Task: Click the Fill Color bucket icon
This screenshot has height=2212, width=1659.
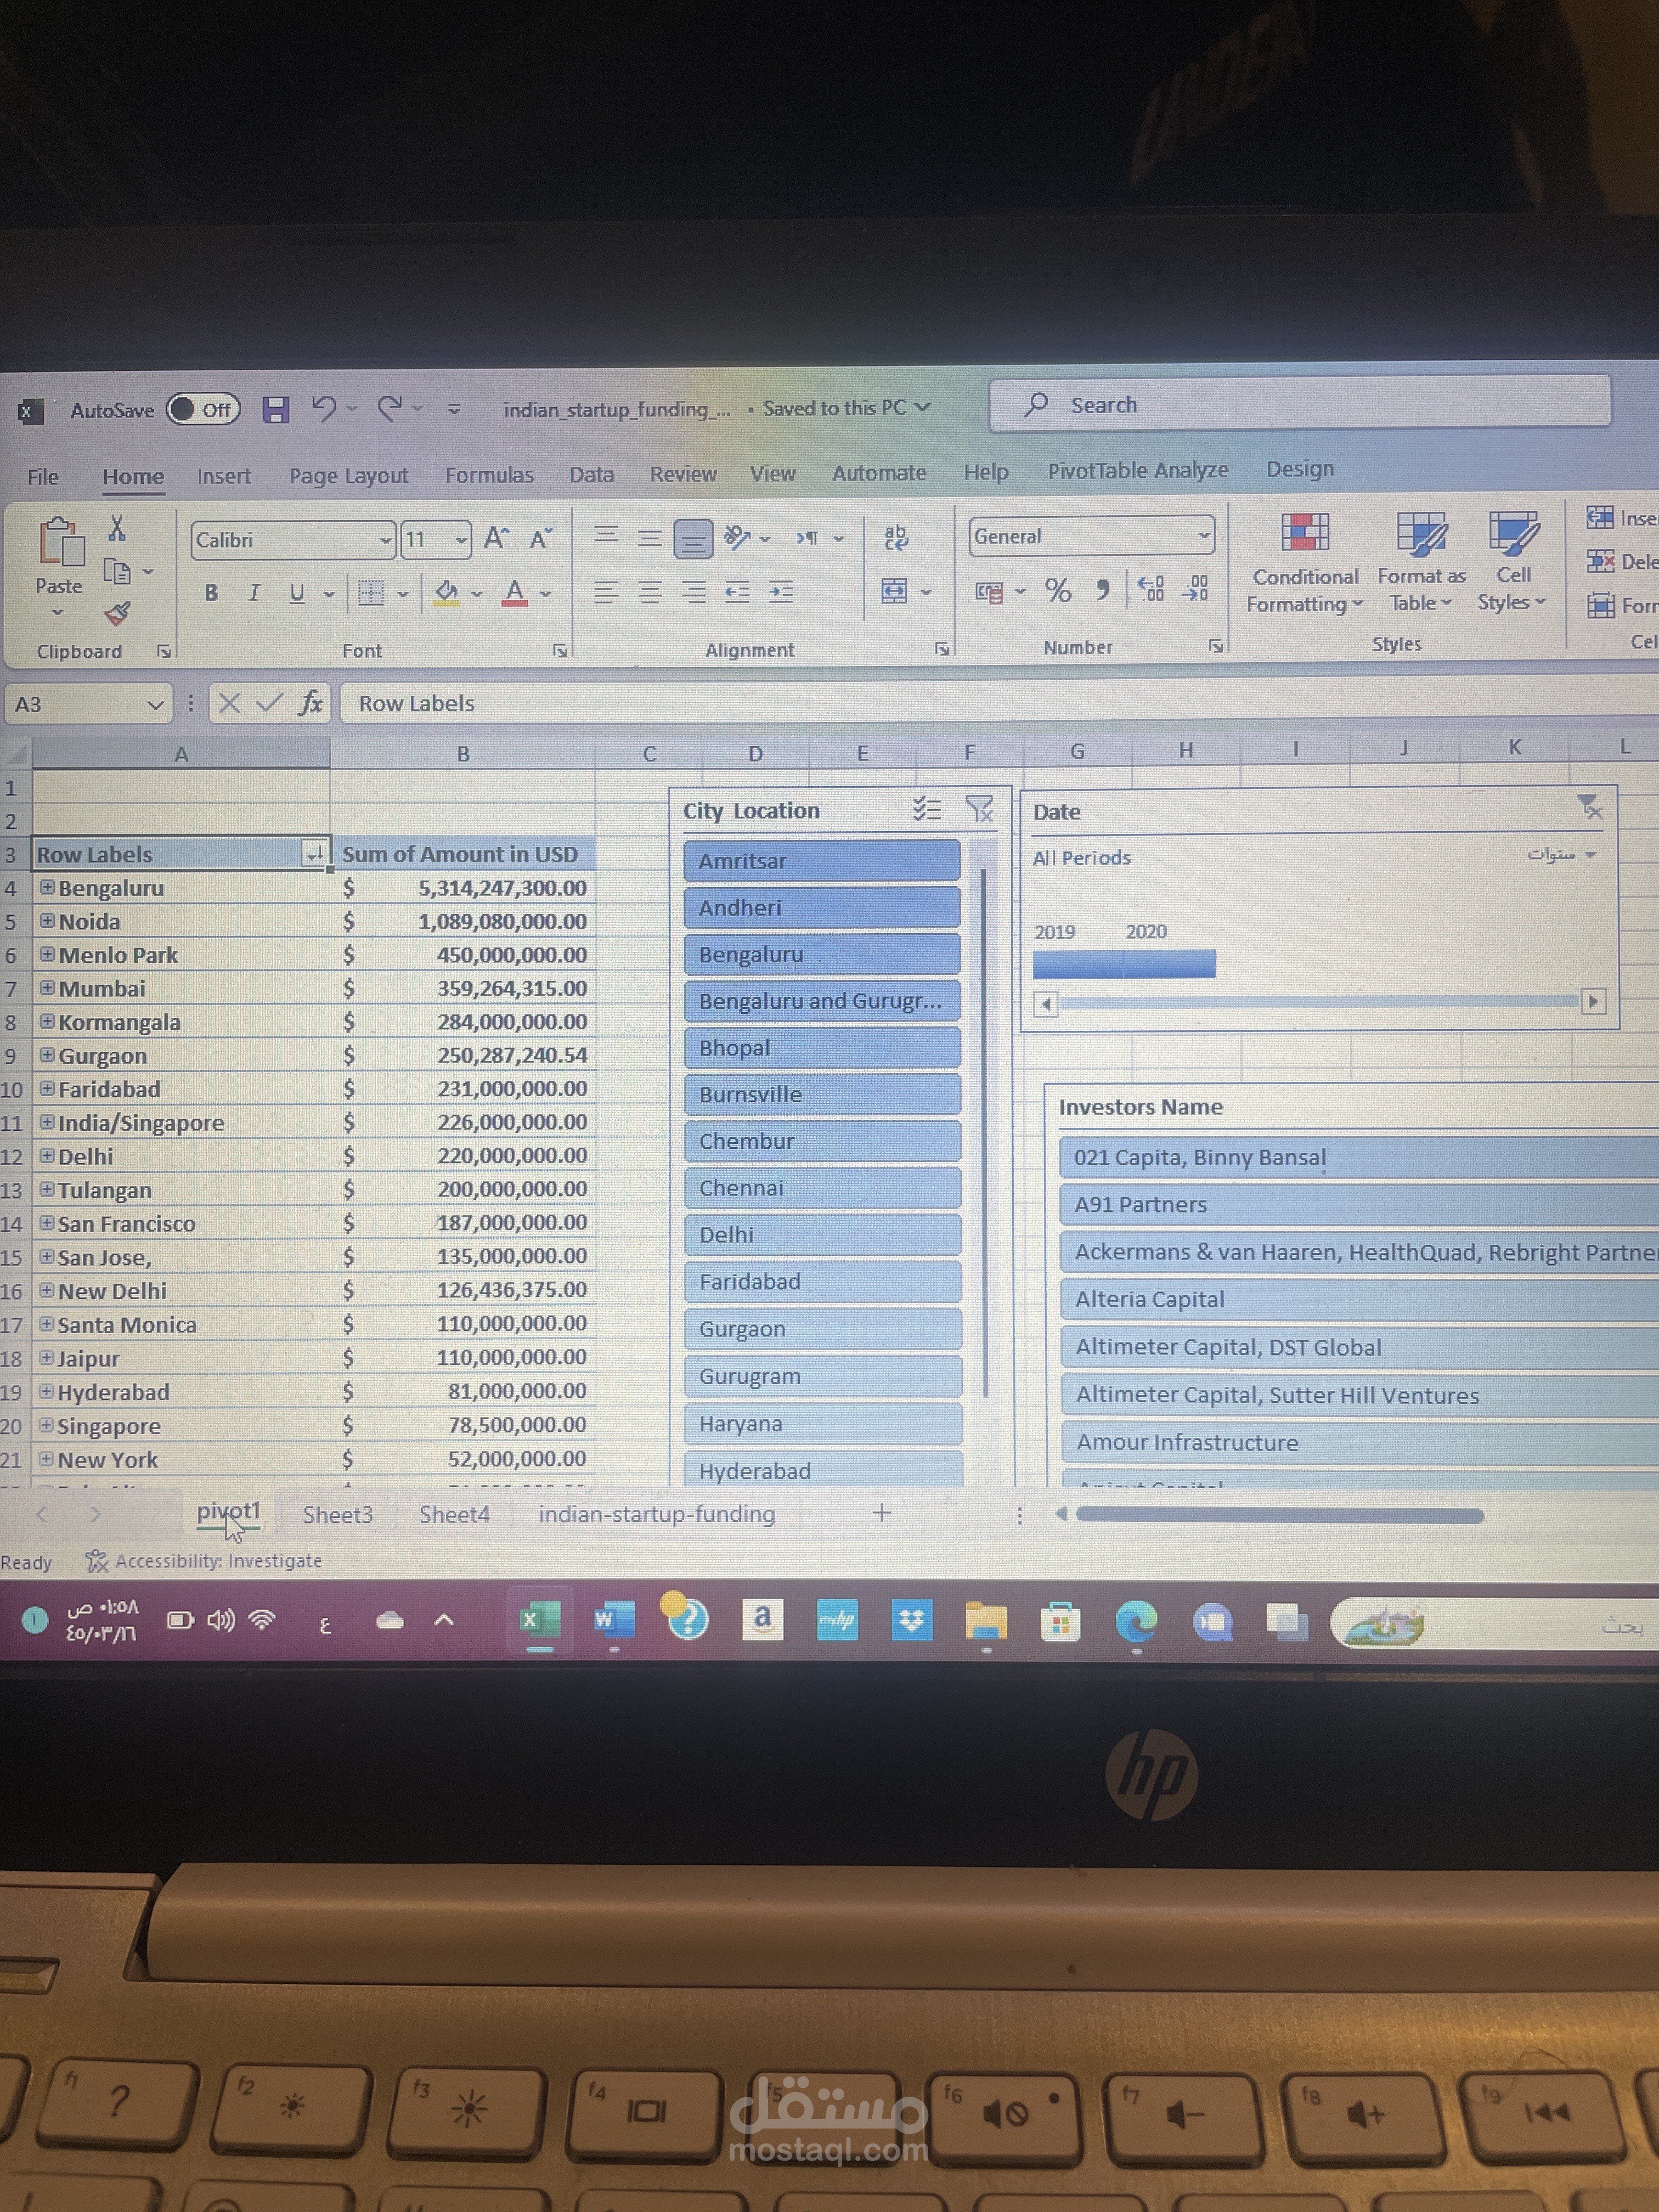Action: pos(447,593)
